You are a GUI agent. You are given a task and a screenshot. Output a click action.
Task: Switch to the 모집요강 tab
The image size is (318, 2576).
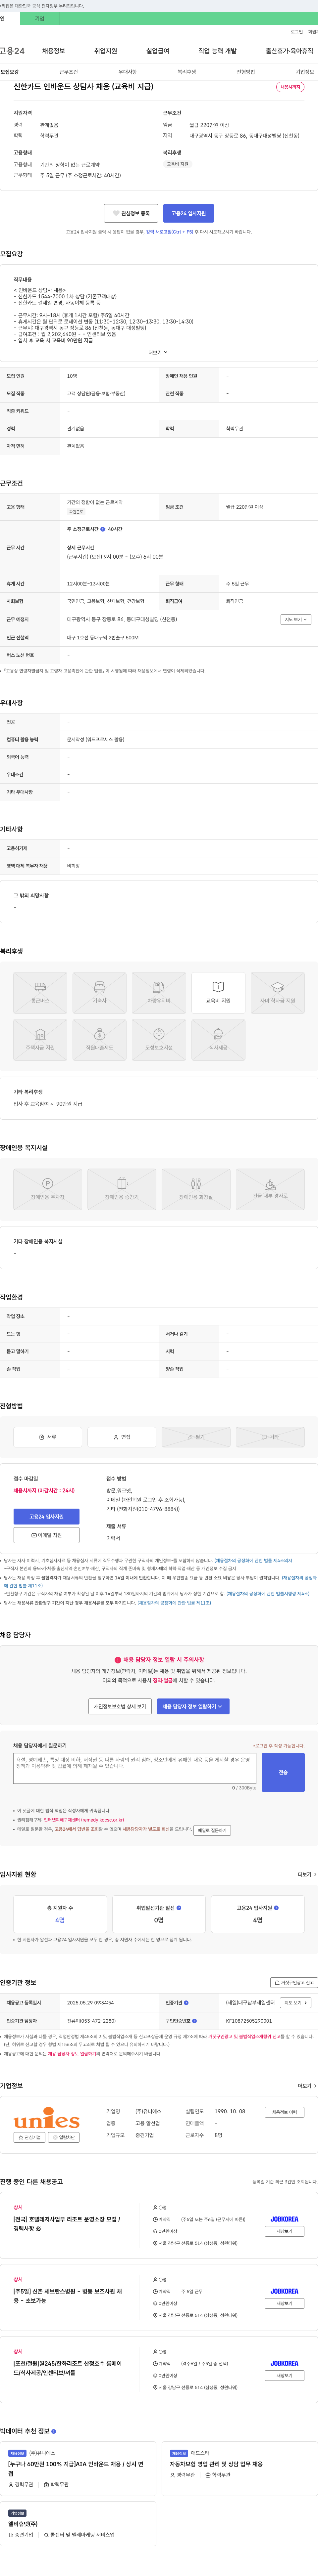(x=10, y=72)
